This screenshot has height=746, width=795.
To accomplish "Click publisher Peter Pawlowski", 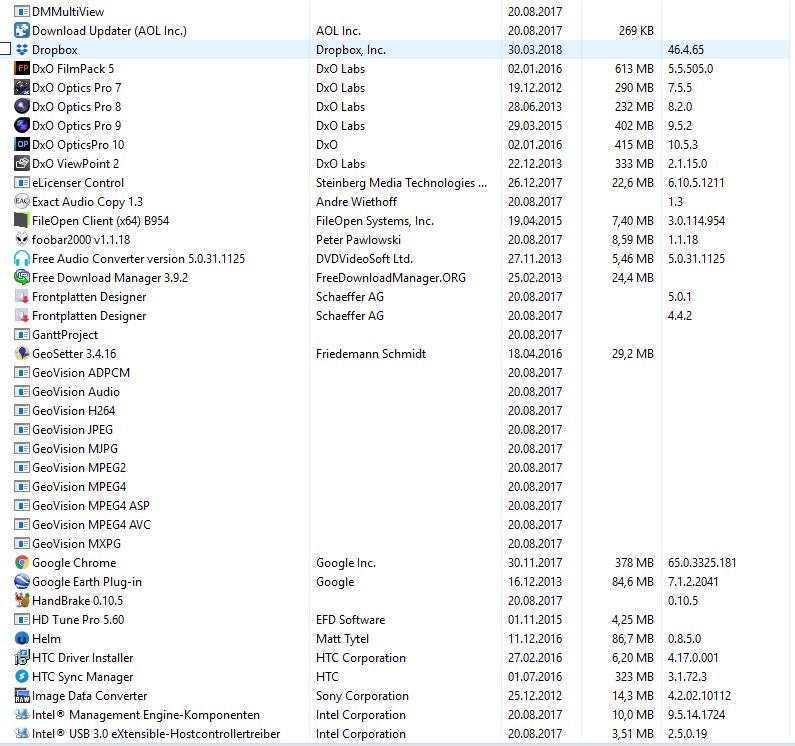I will [358, 239].
